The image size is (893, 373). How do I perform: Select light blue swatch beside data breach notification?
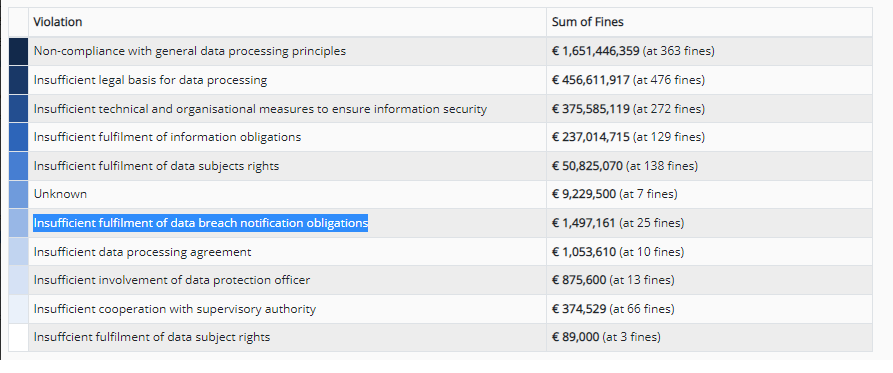point(18,223)
